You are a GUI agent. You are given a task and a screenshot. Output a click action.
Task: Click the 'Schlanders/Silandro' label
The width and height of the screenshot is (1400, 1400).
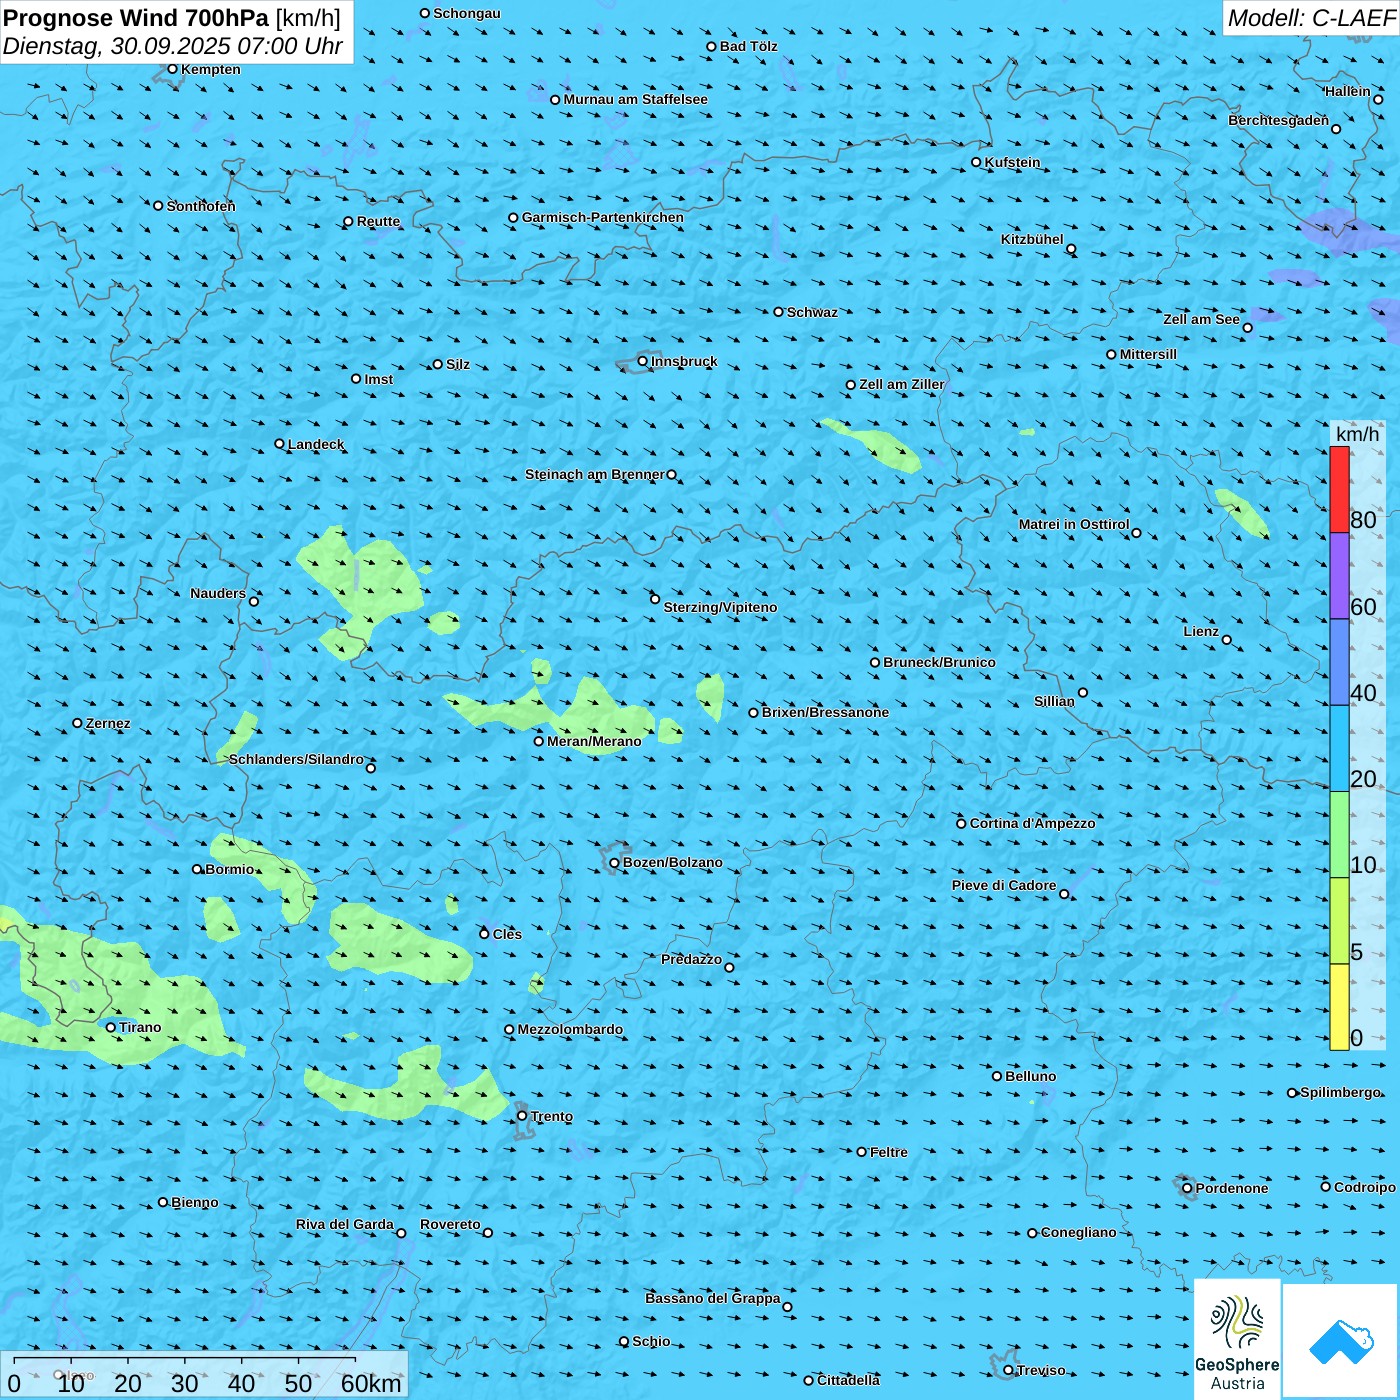[296, 759]
